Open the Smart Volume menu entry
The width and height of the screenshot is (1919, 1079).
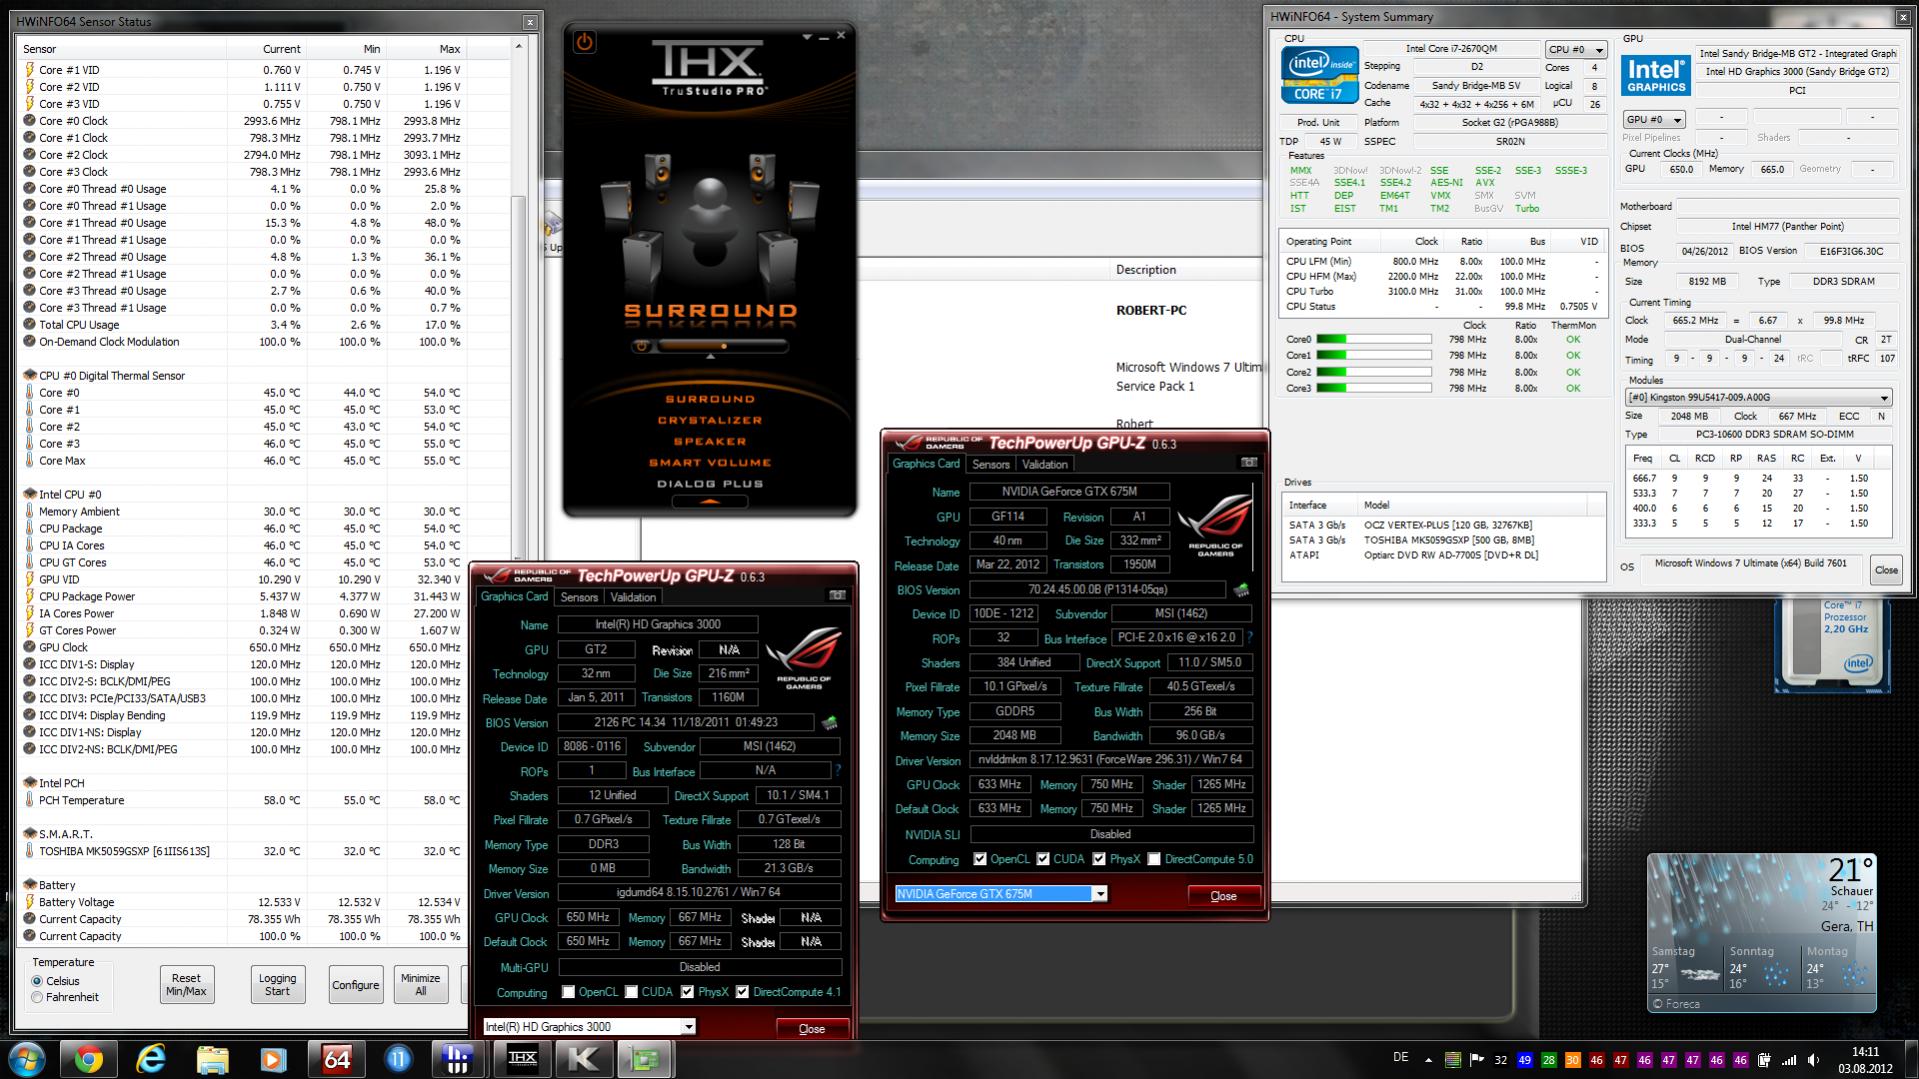coord(710,462)
